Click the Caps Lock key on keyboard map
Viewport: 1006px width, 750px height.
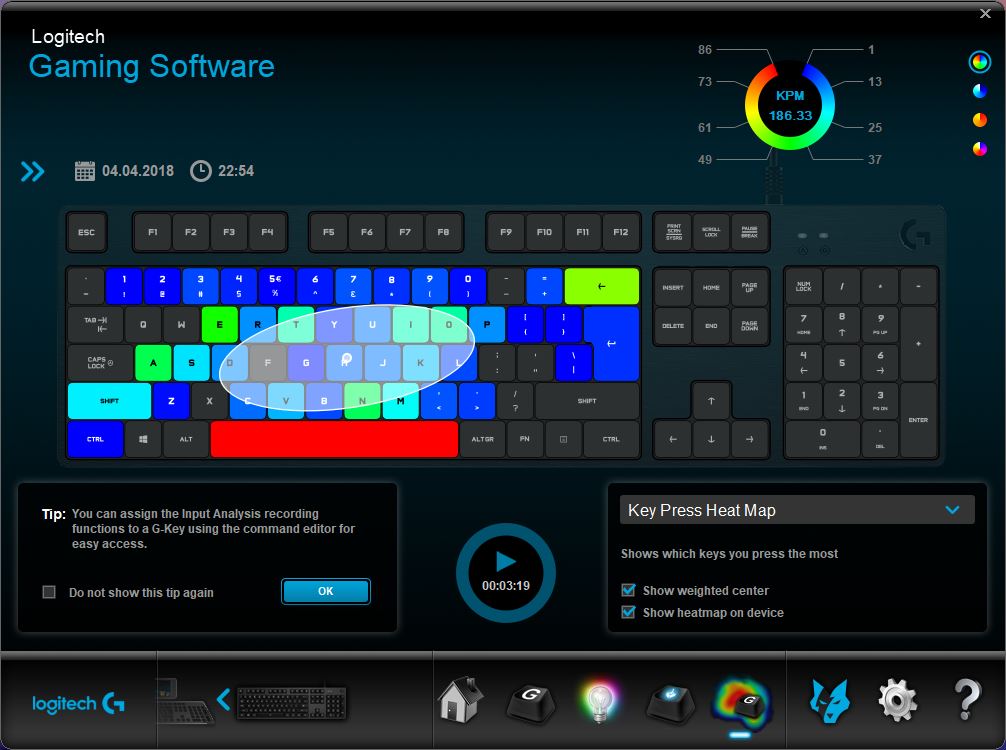(100, 363)
